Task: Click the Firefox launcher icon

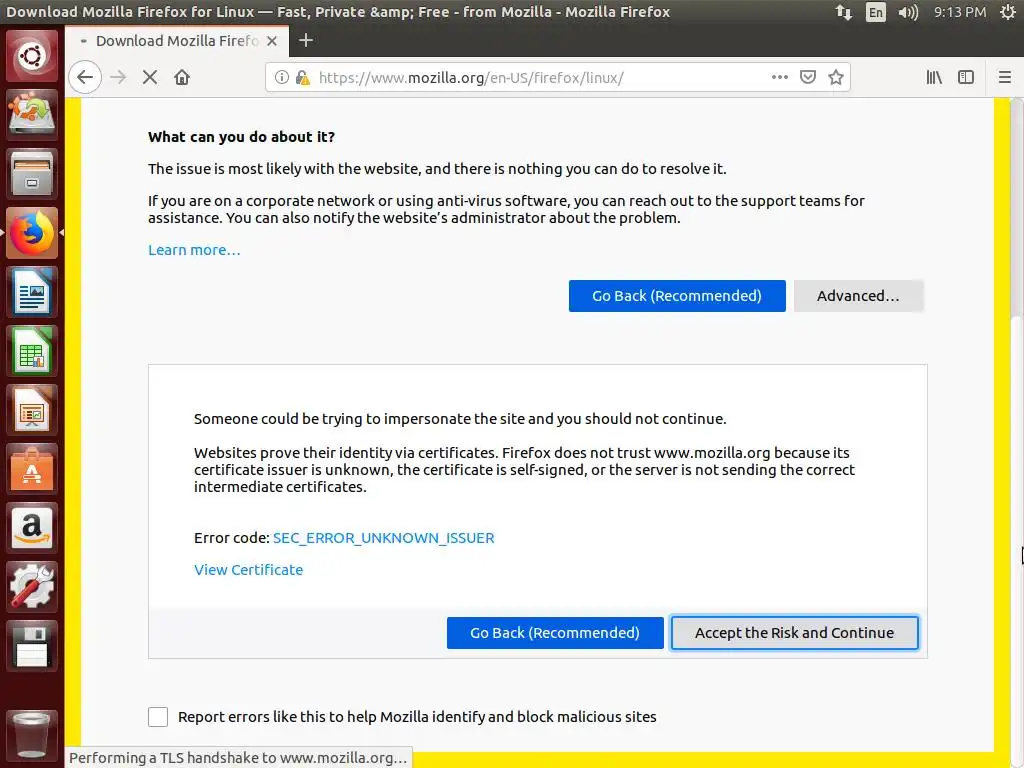Action: click(x=32, y=232)
